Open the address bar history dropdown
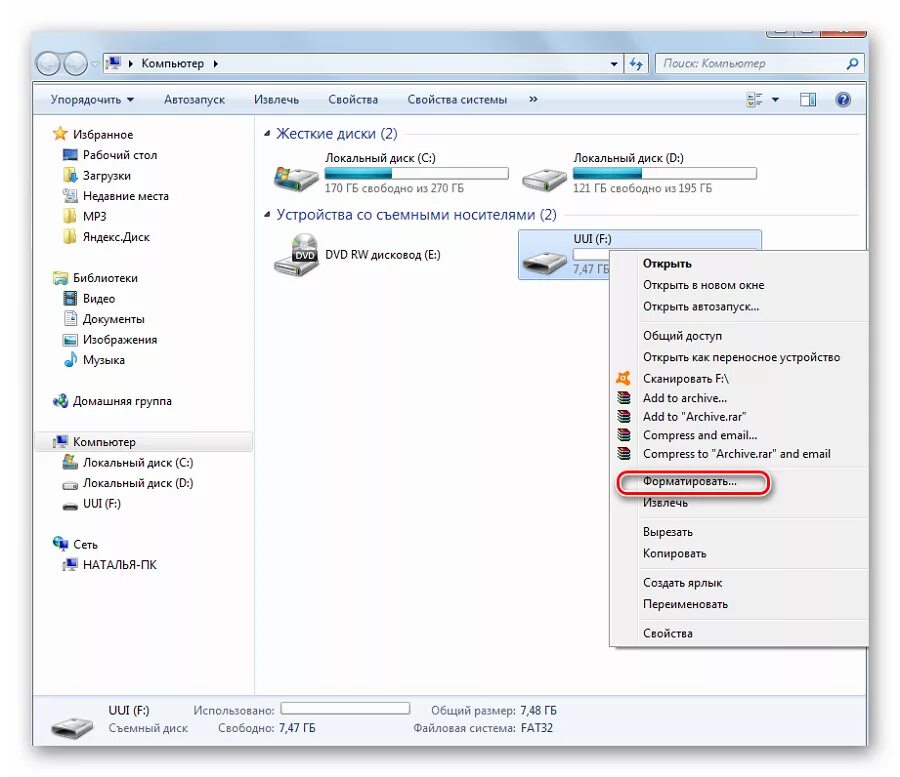 point(614,64)
